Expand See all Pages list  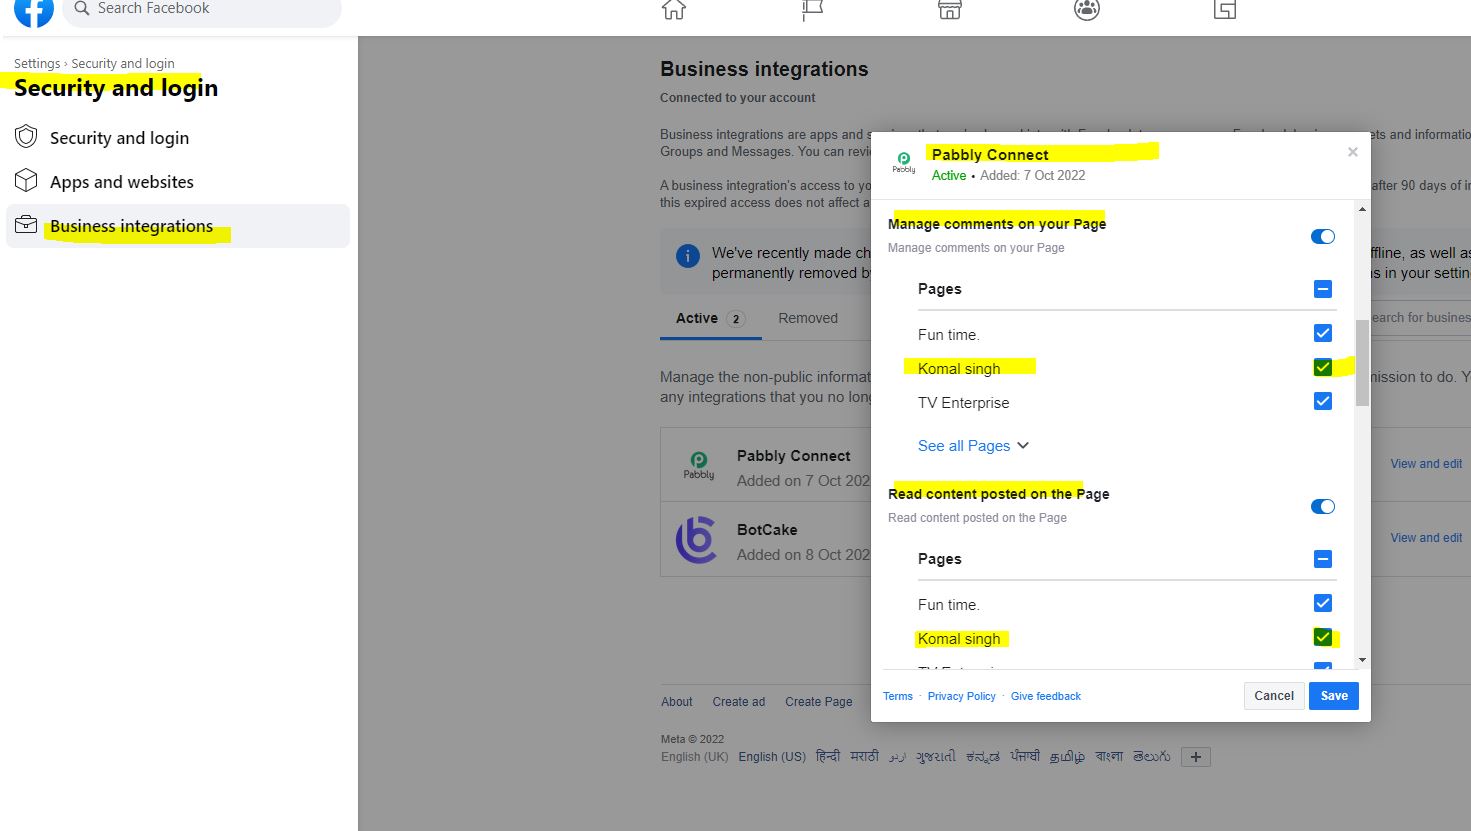pyautogui.click(x=973, y=446)
